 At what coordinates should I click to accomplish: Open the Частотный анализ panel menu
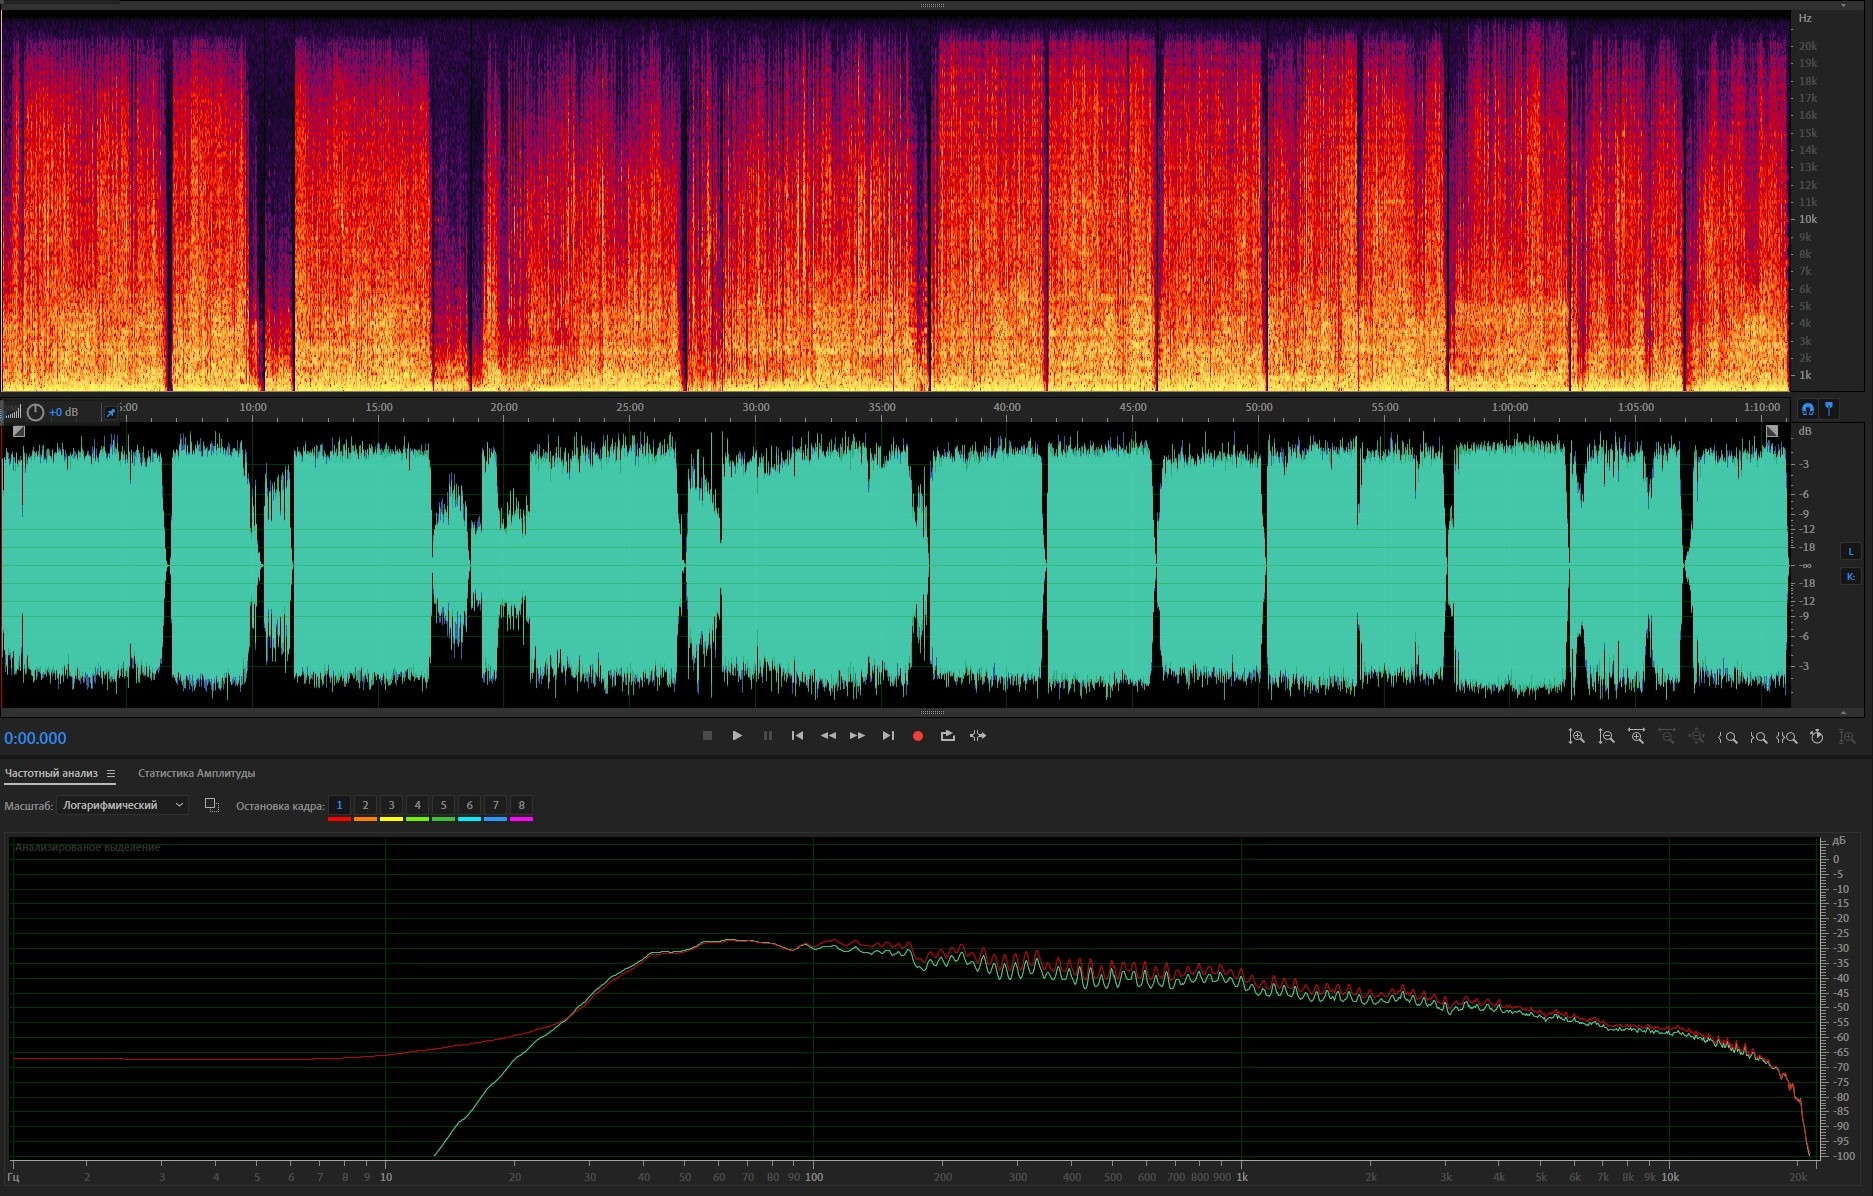[111, 773]
